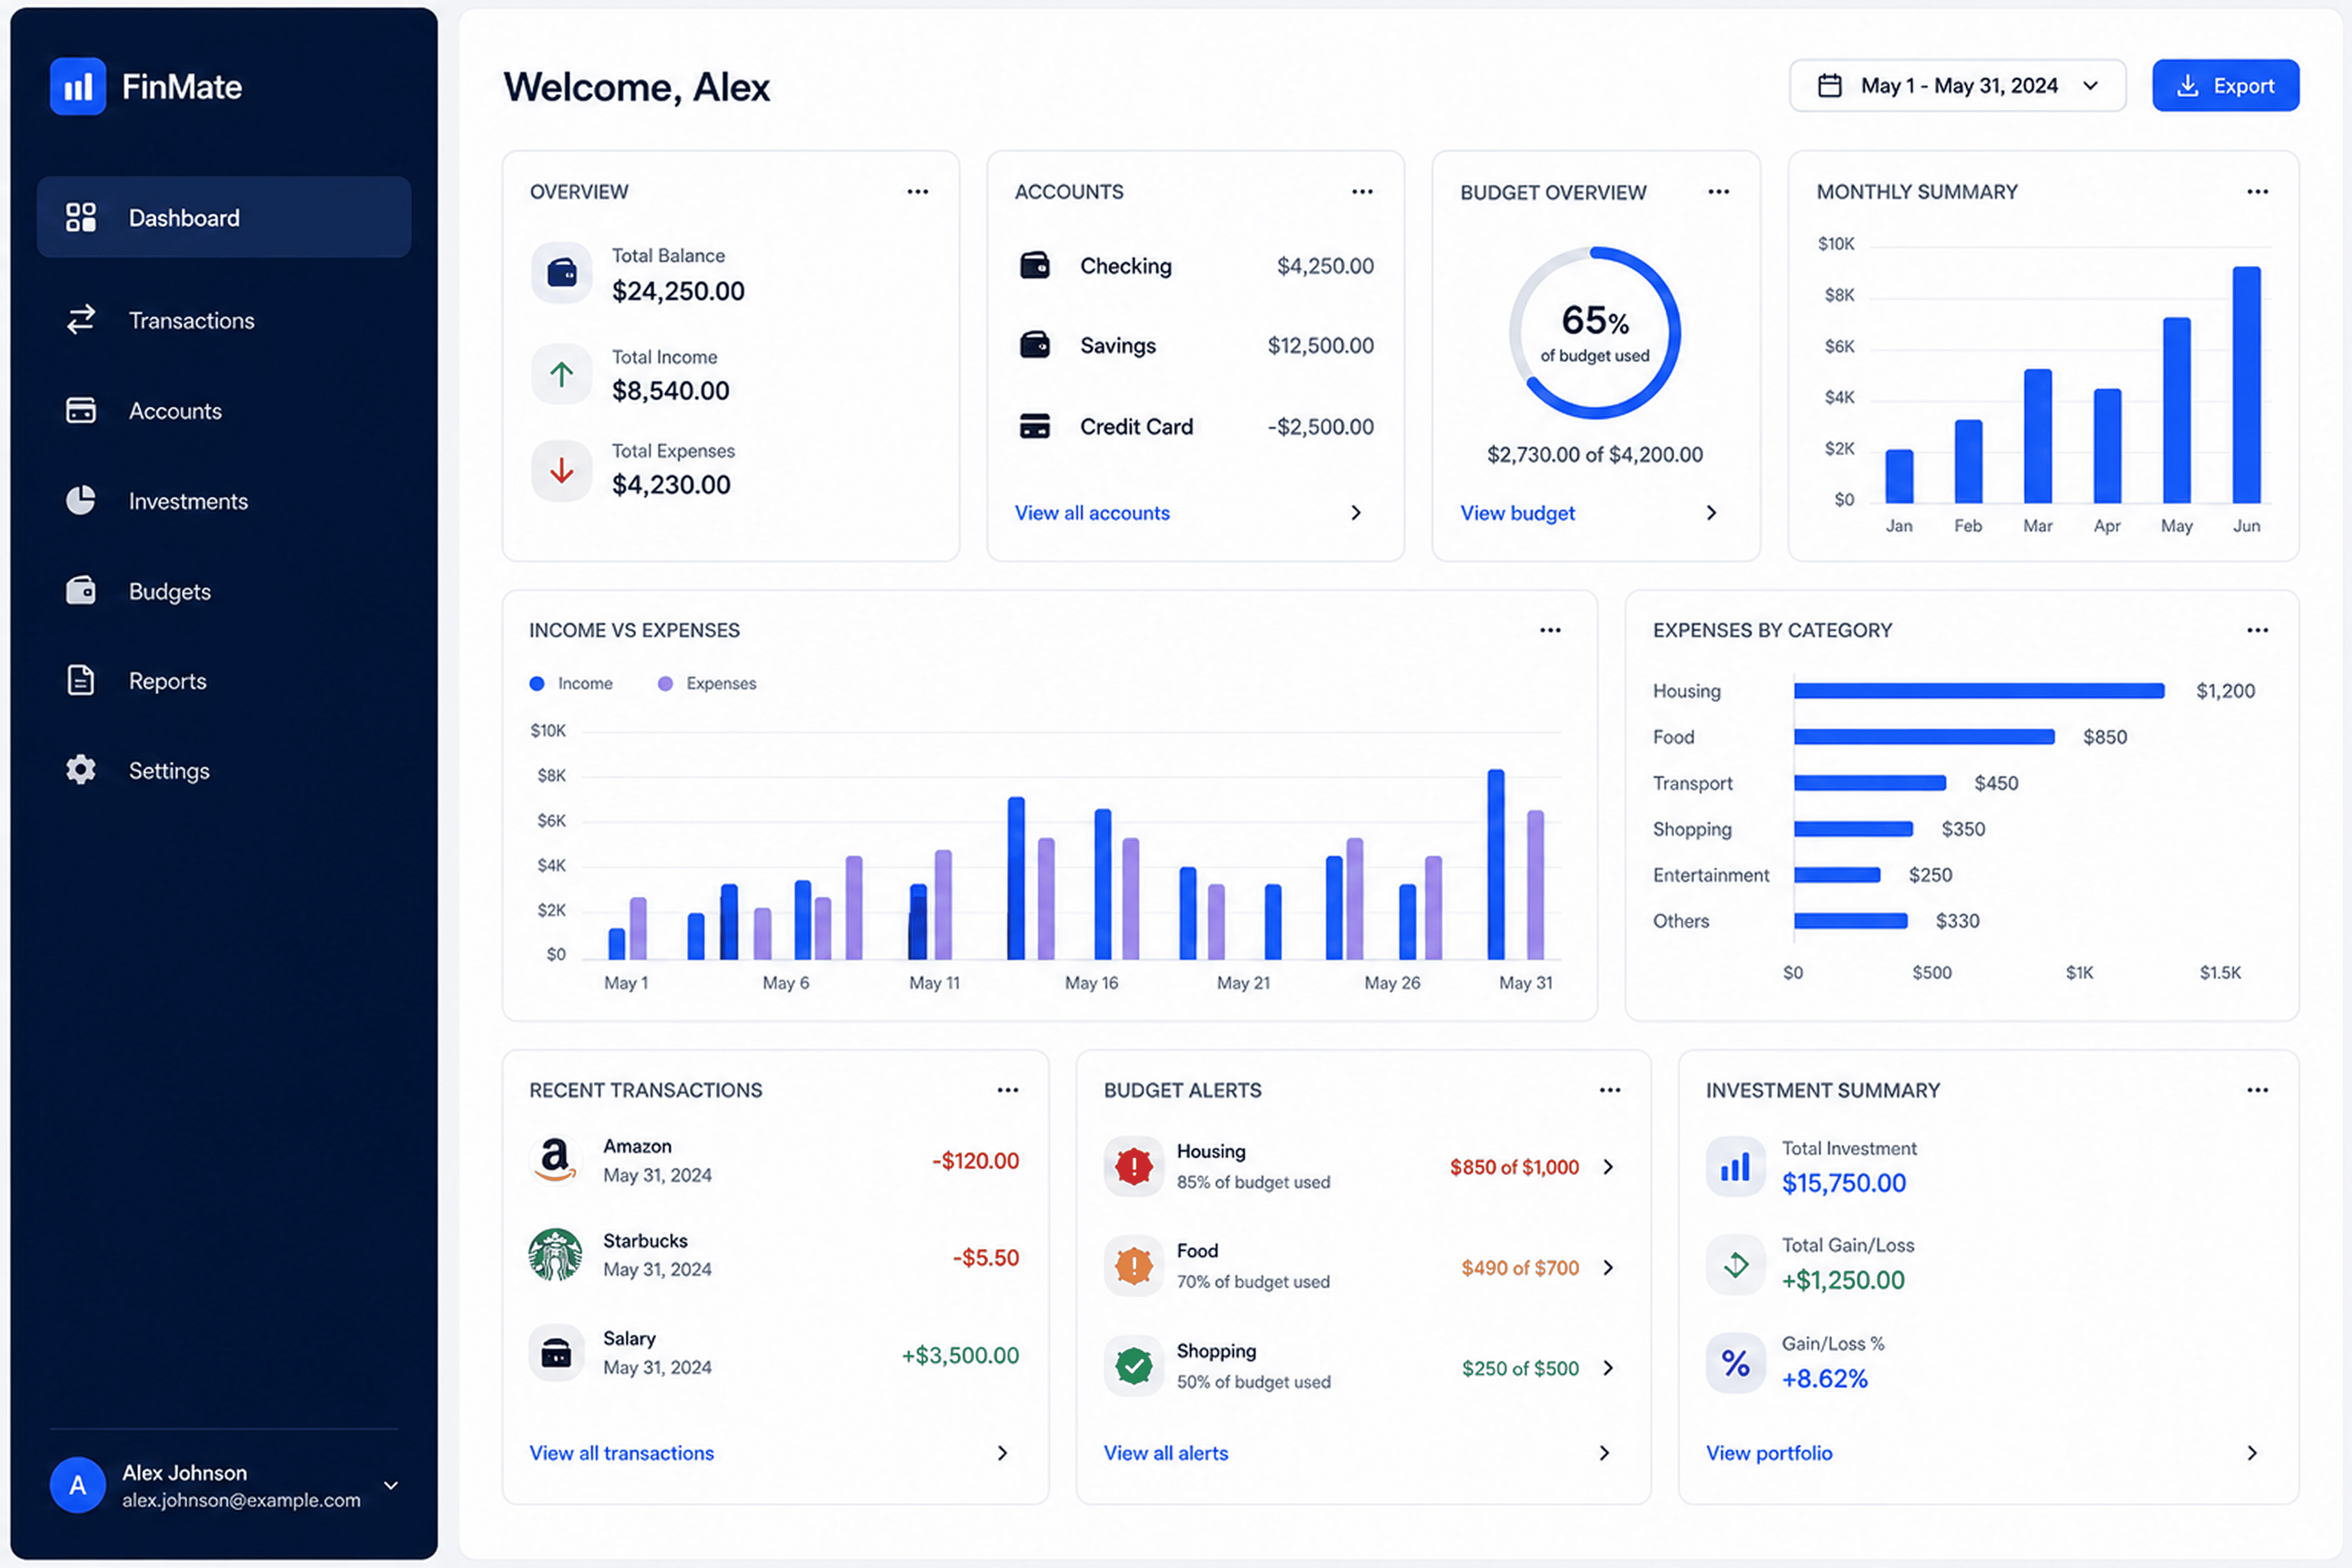Open Expenses by Category more options

[2257, 630]
